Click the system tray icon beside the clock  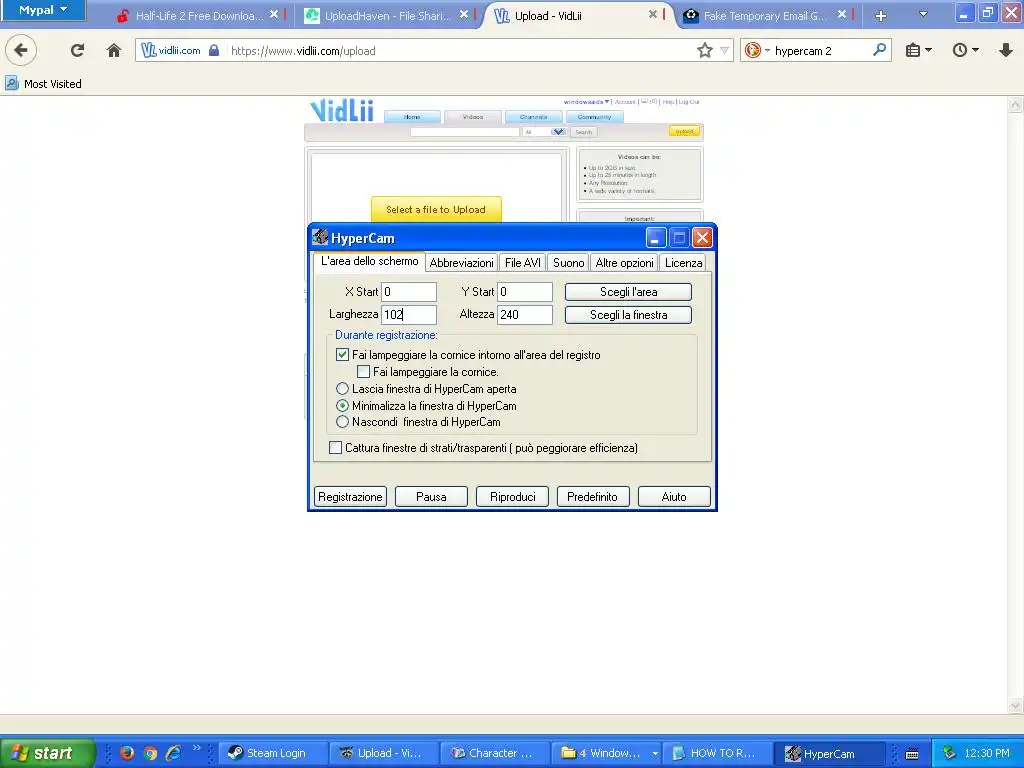coord(949,753)
